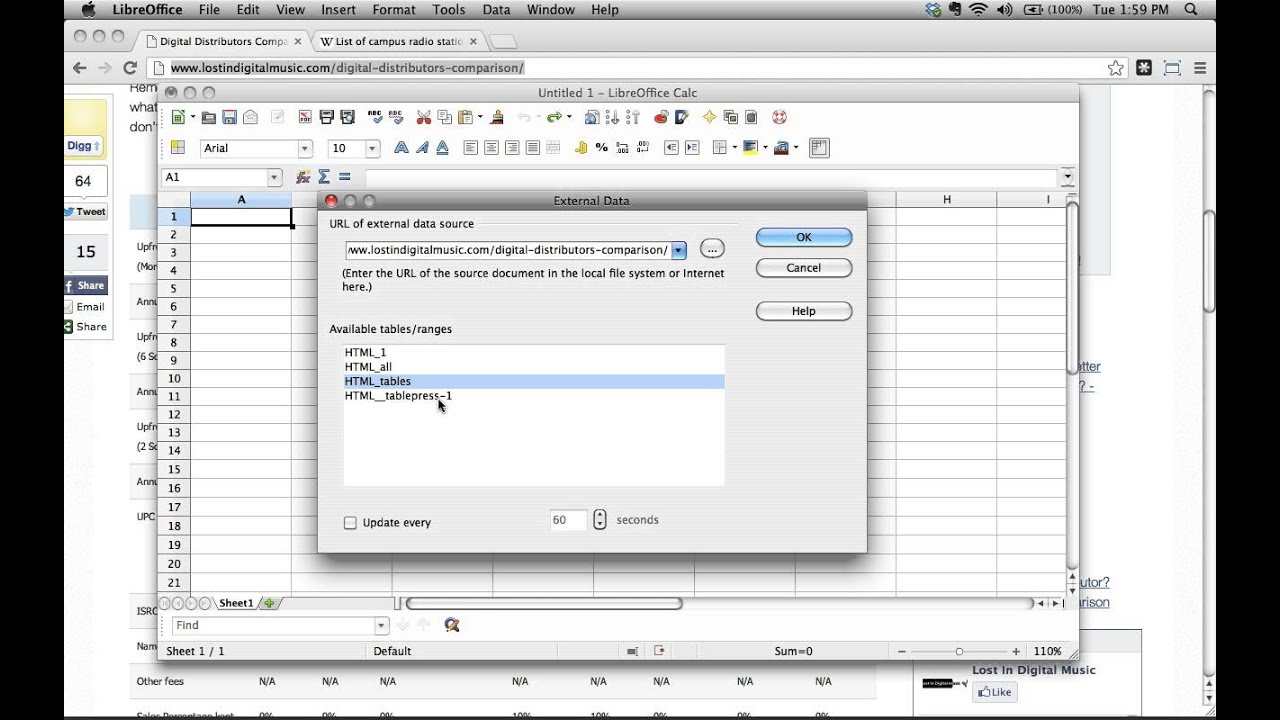Save the document with floppy disk icon
The image size is (1280, 720).
click(229, 117)
